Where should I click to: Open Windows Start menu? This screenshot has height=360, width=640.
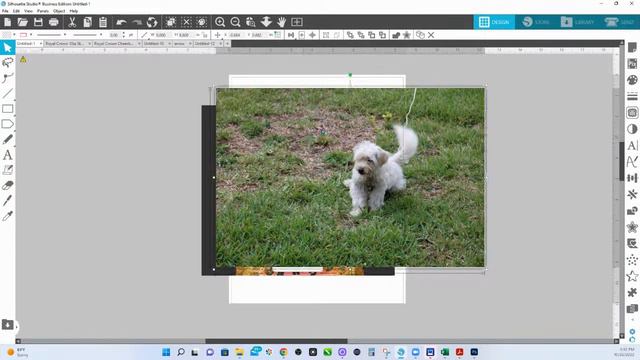pyautogui.click(x=166, y=352)
